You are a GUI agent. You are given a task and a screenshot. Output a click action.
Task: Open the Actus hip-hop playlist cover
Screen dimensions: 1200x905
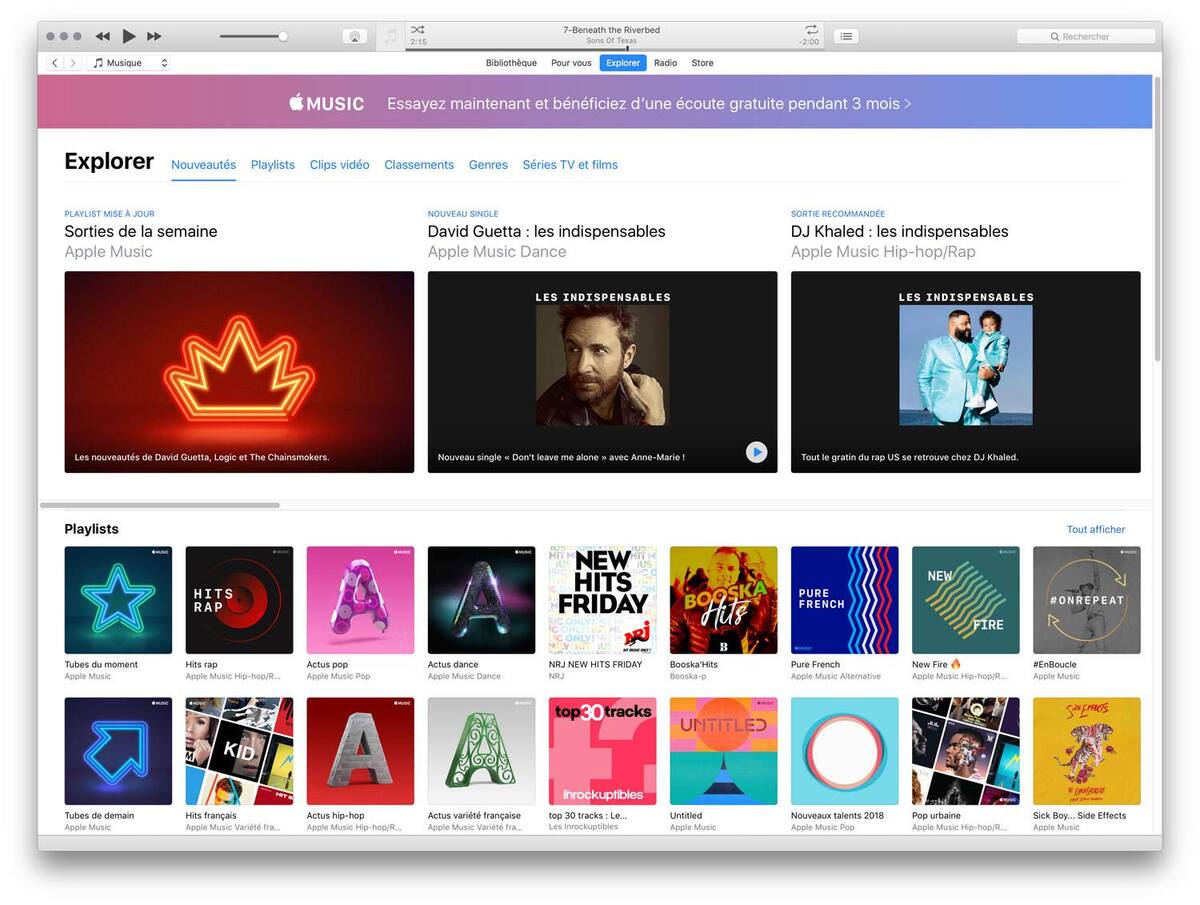[360, 751]
